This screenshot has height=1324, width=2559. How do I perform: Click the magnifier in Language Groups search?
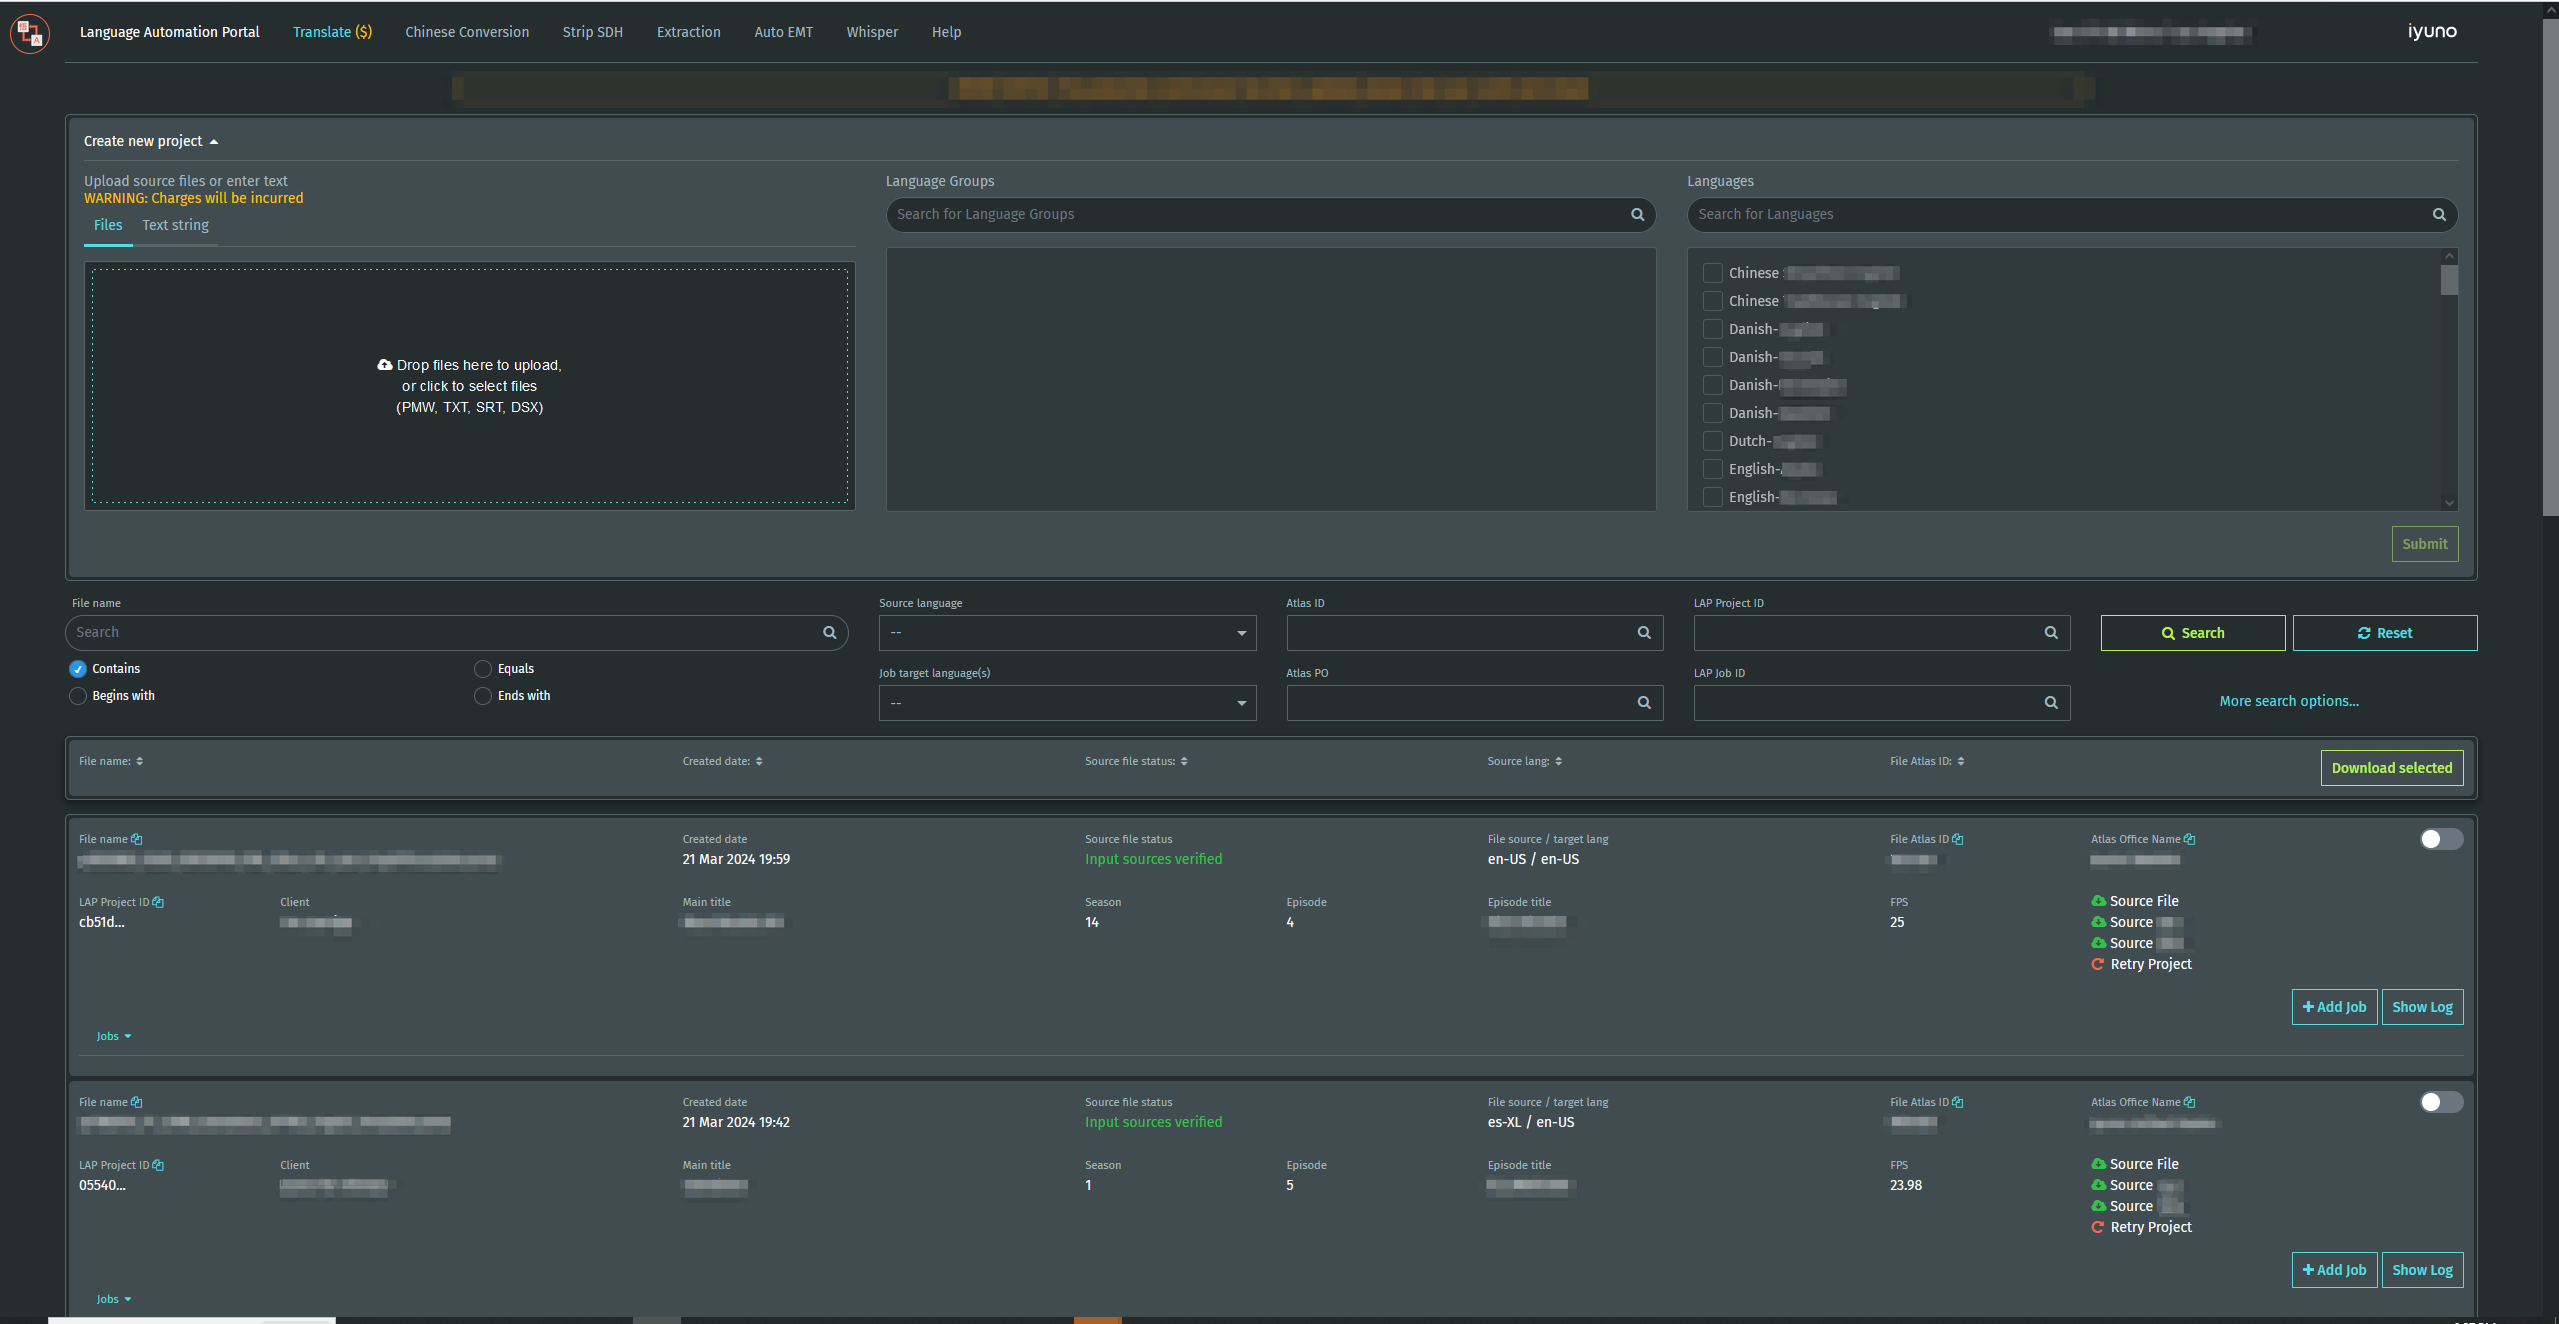tap(1637, 214)
